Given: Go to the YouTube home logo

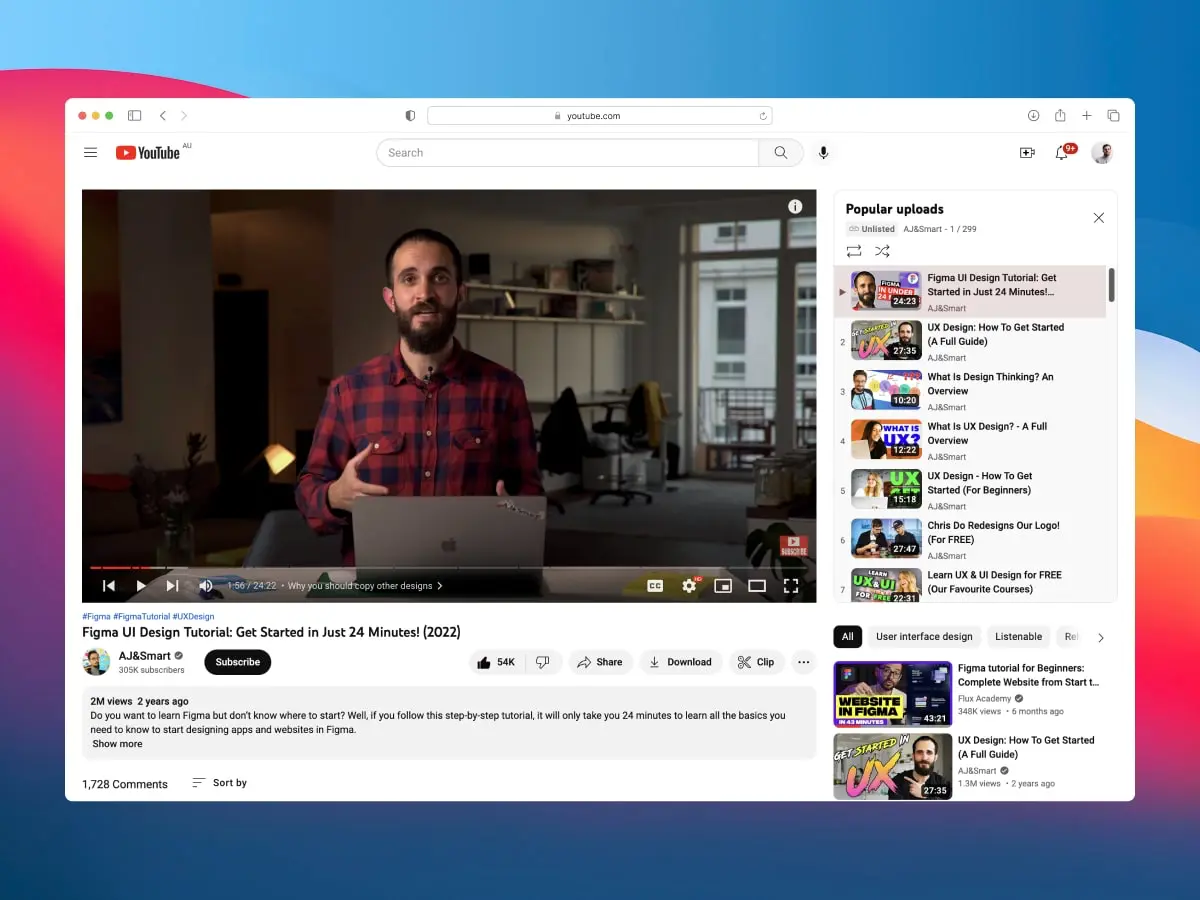Looking at the screenshot, I should (148, 153).
